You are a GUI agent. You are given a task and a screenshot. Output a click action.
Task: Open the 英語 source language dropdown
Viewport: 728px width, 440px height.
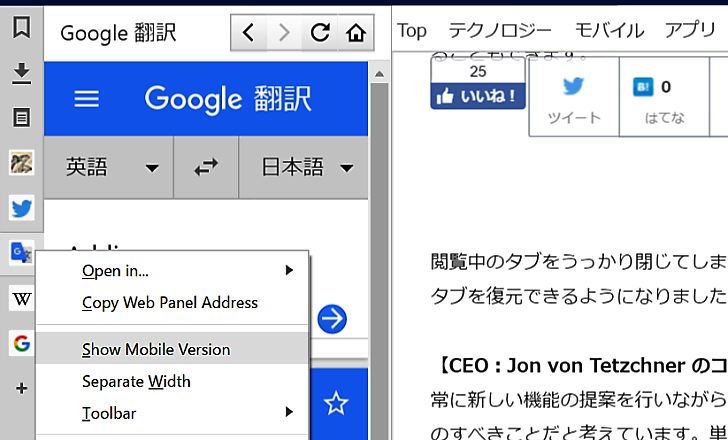pyautogui.click(x=109, y=167)
